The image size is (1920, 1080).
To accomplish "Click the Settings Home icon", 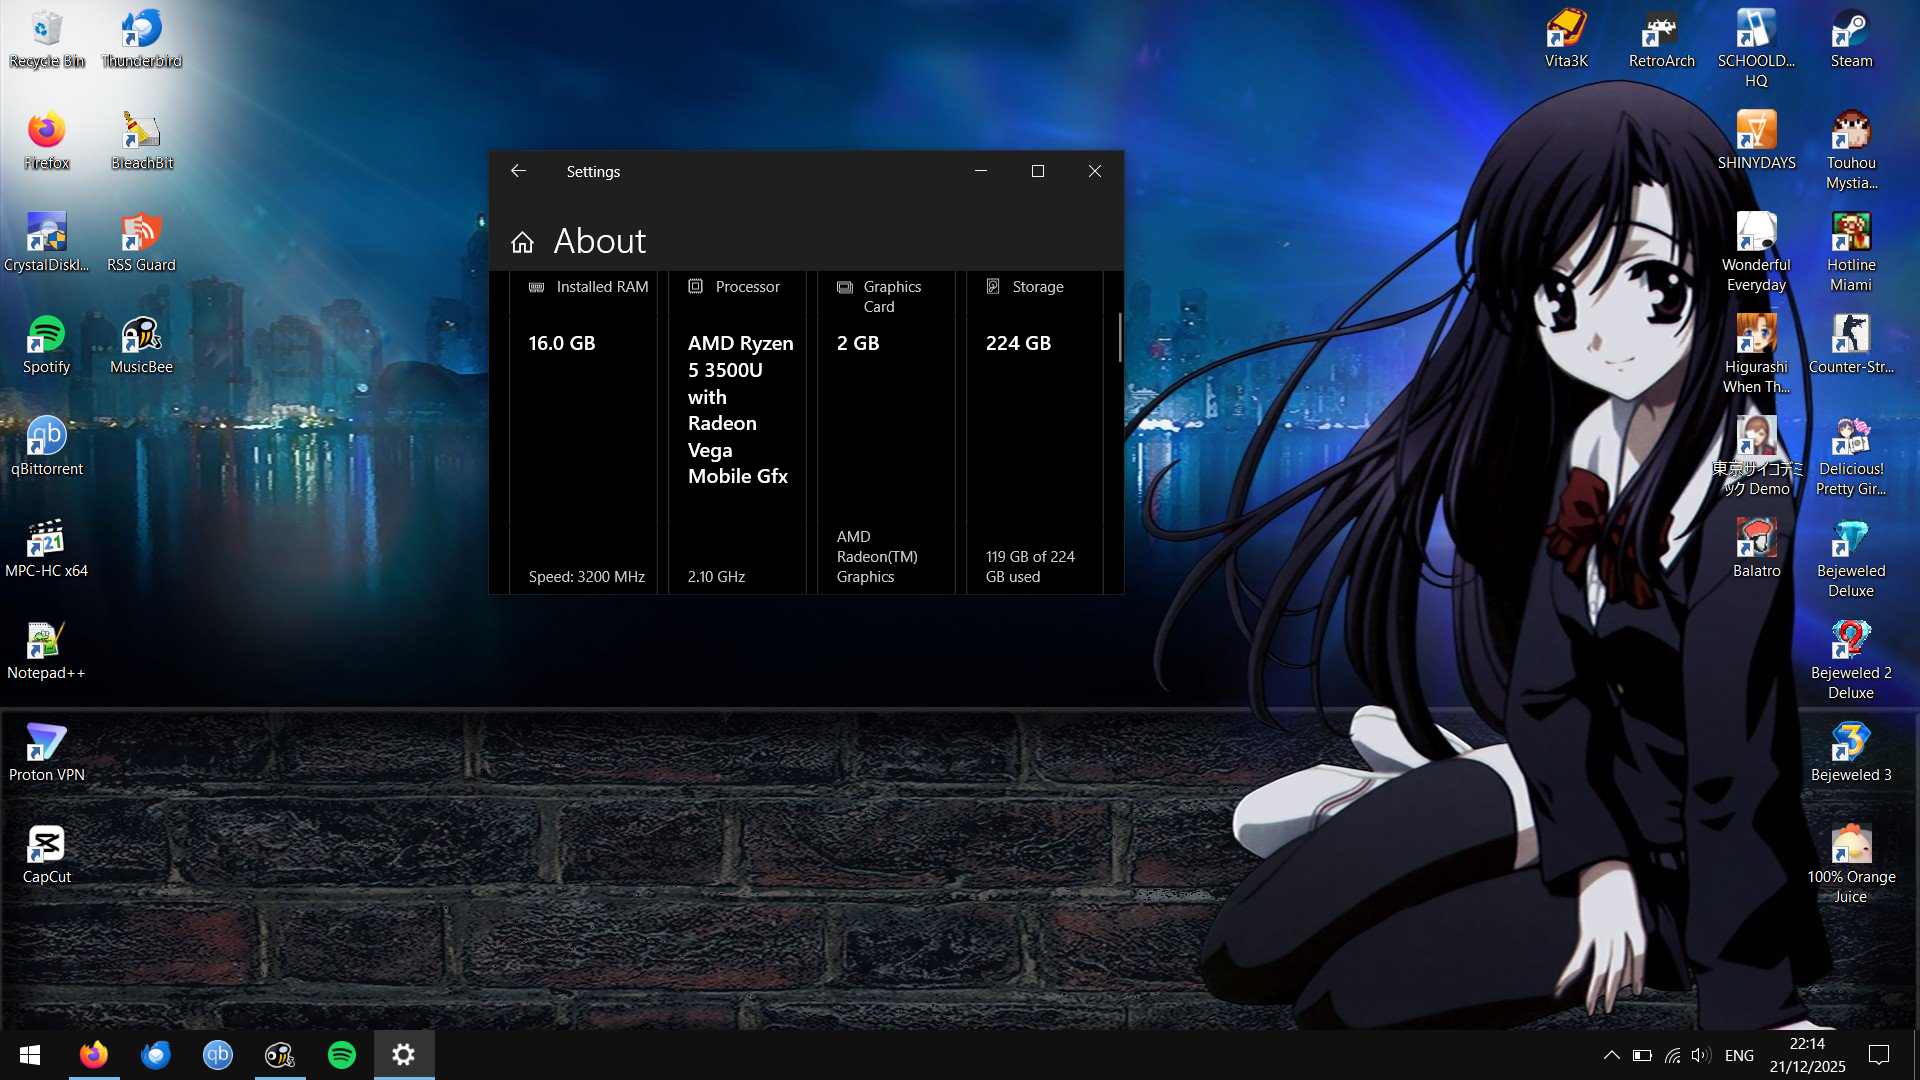I will point(522,242).
